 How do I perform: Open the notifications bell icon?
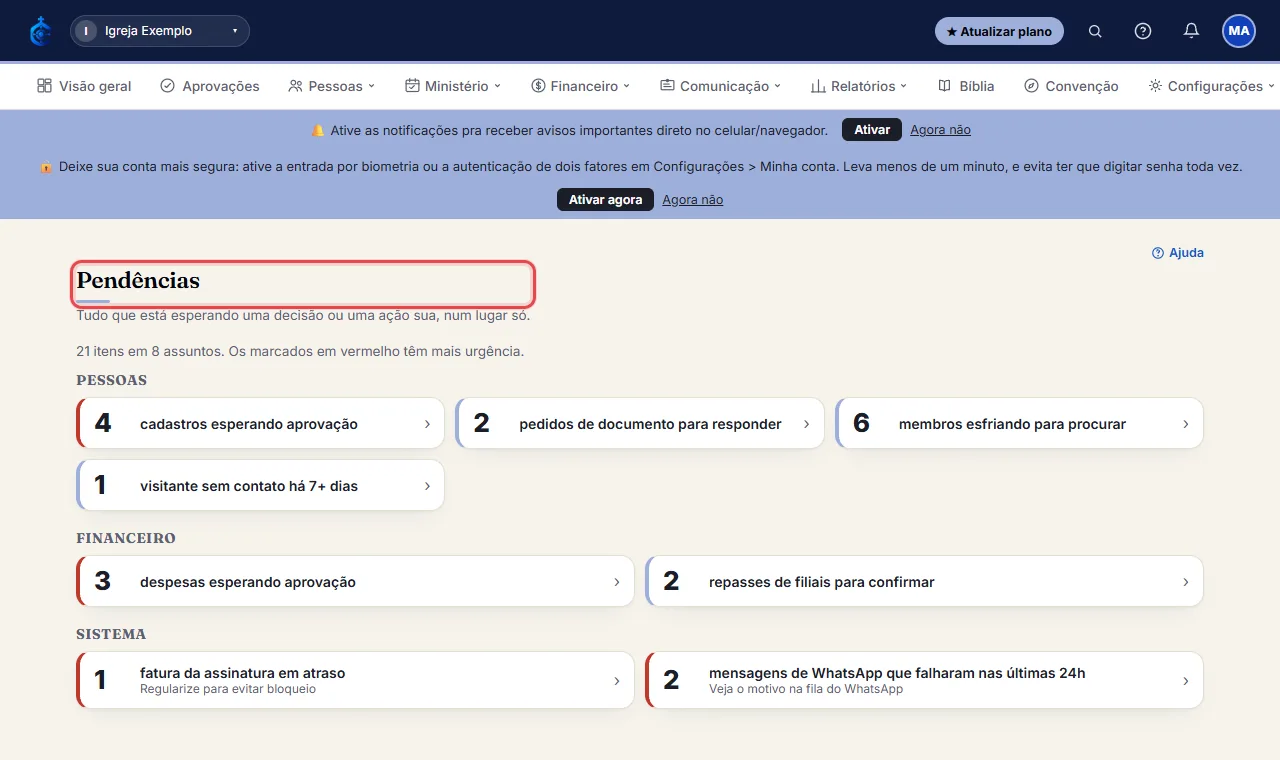point(1191,31)
